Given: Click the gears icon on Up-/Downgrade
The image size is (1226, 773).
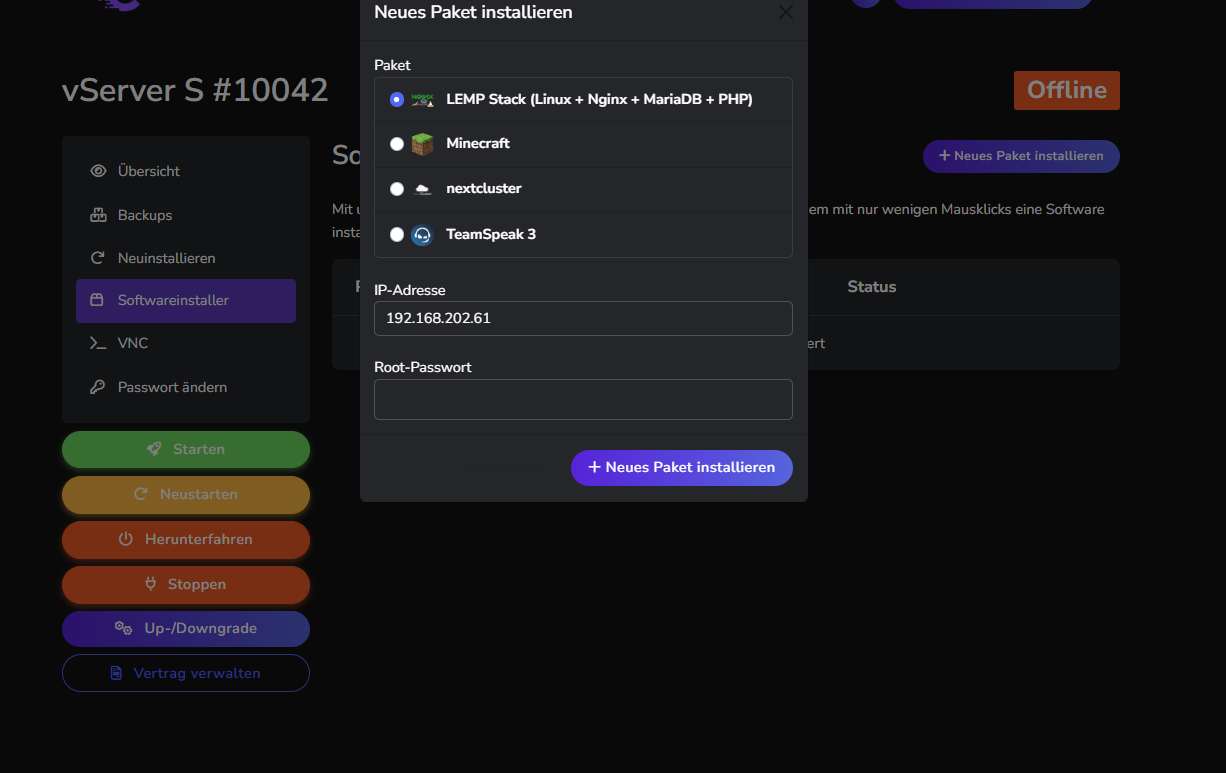Looking at the screenshot, I should point(124,628).
